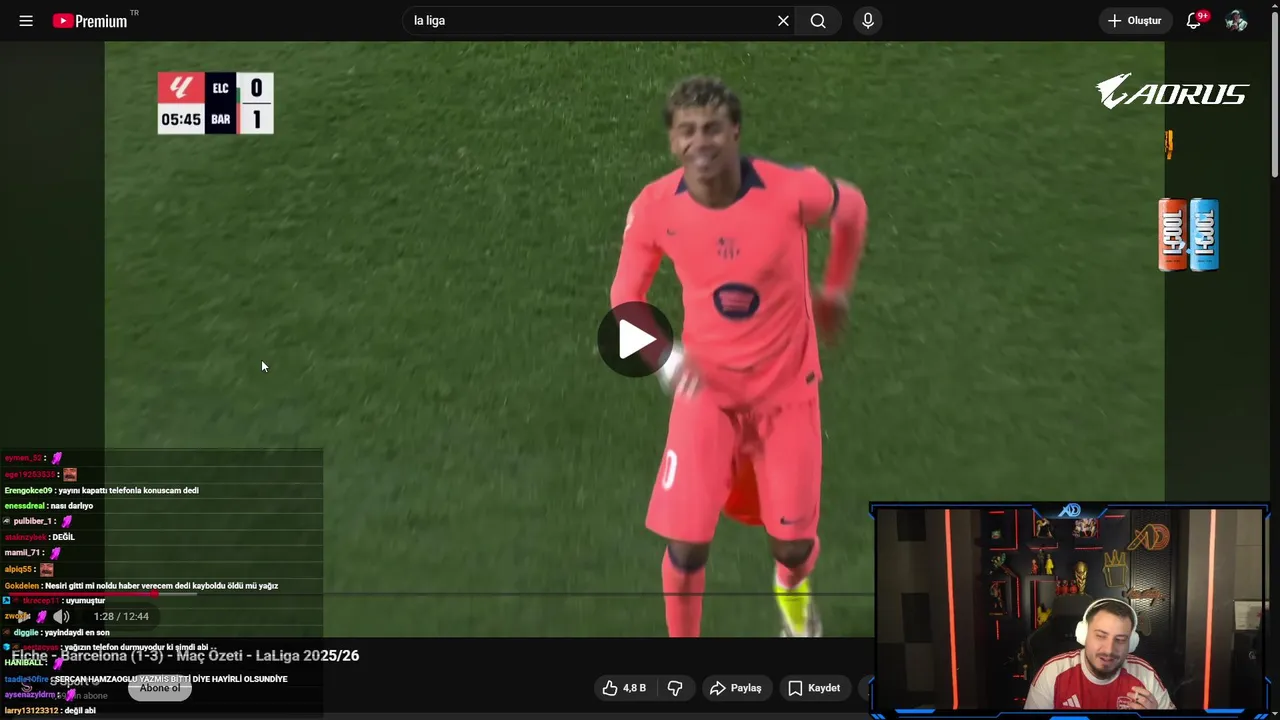Open the YouTube hamburger guide menu
The image size is (1280, 720).
pyautogui.click(x=26, y=21)
